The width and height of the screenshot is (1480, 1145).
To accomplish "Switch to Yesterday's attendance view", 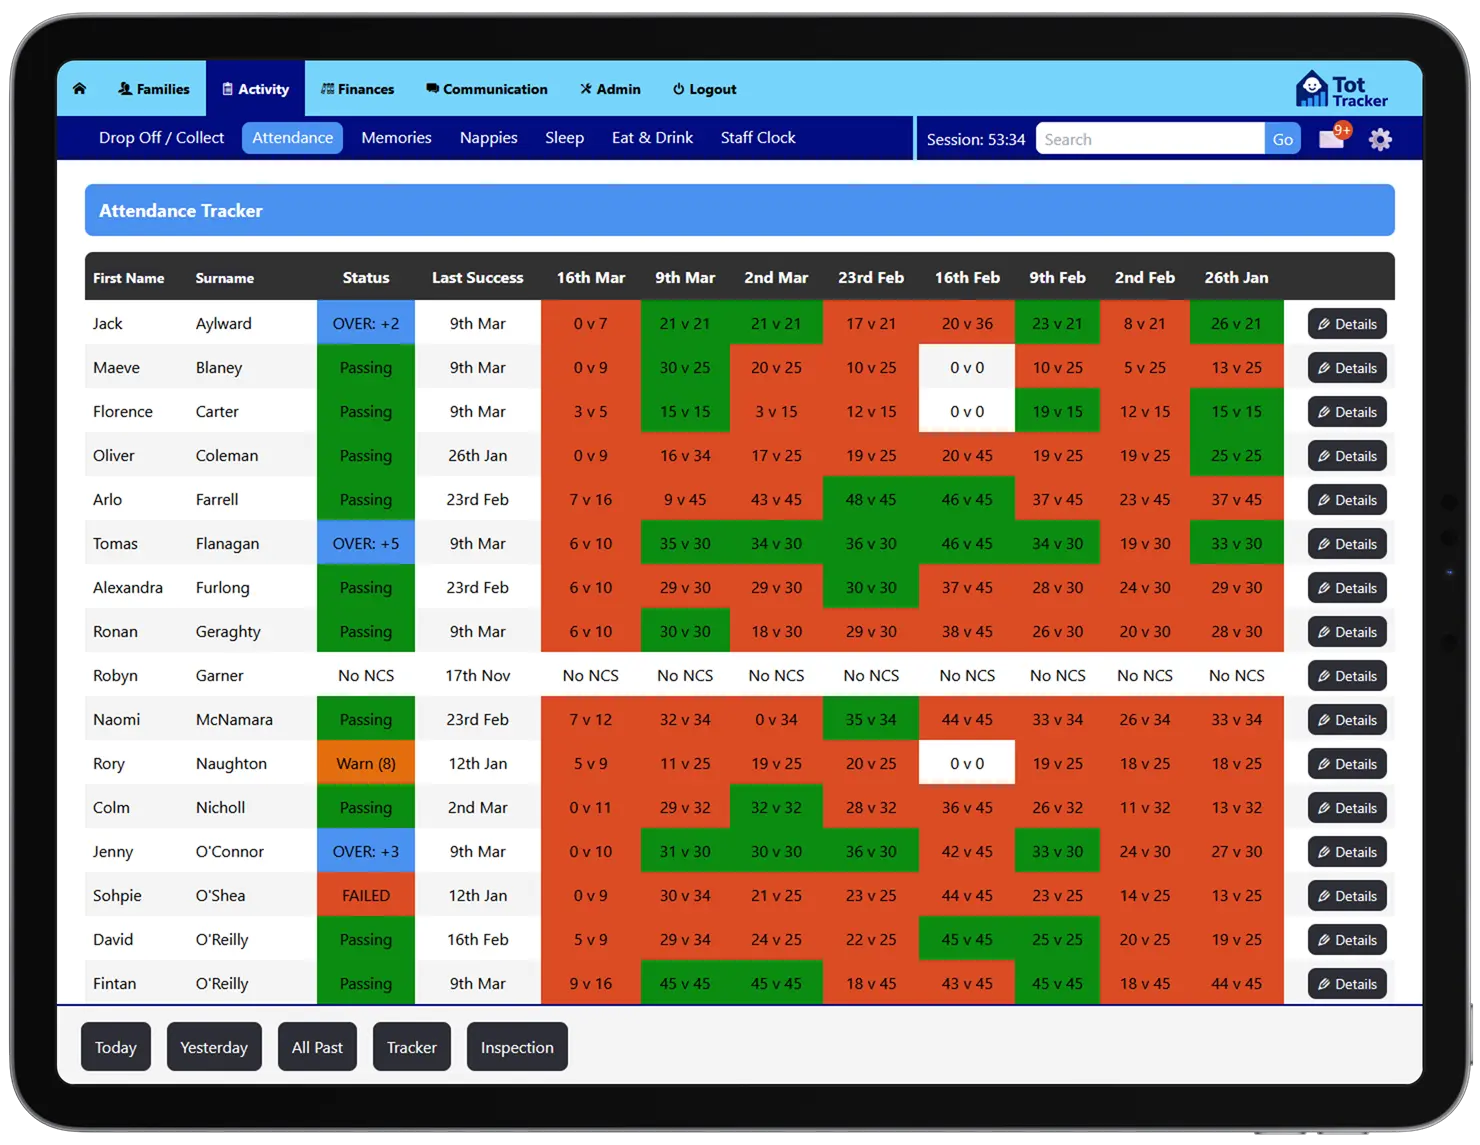I will (x=214, y=1047).
